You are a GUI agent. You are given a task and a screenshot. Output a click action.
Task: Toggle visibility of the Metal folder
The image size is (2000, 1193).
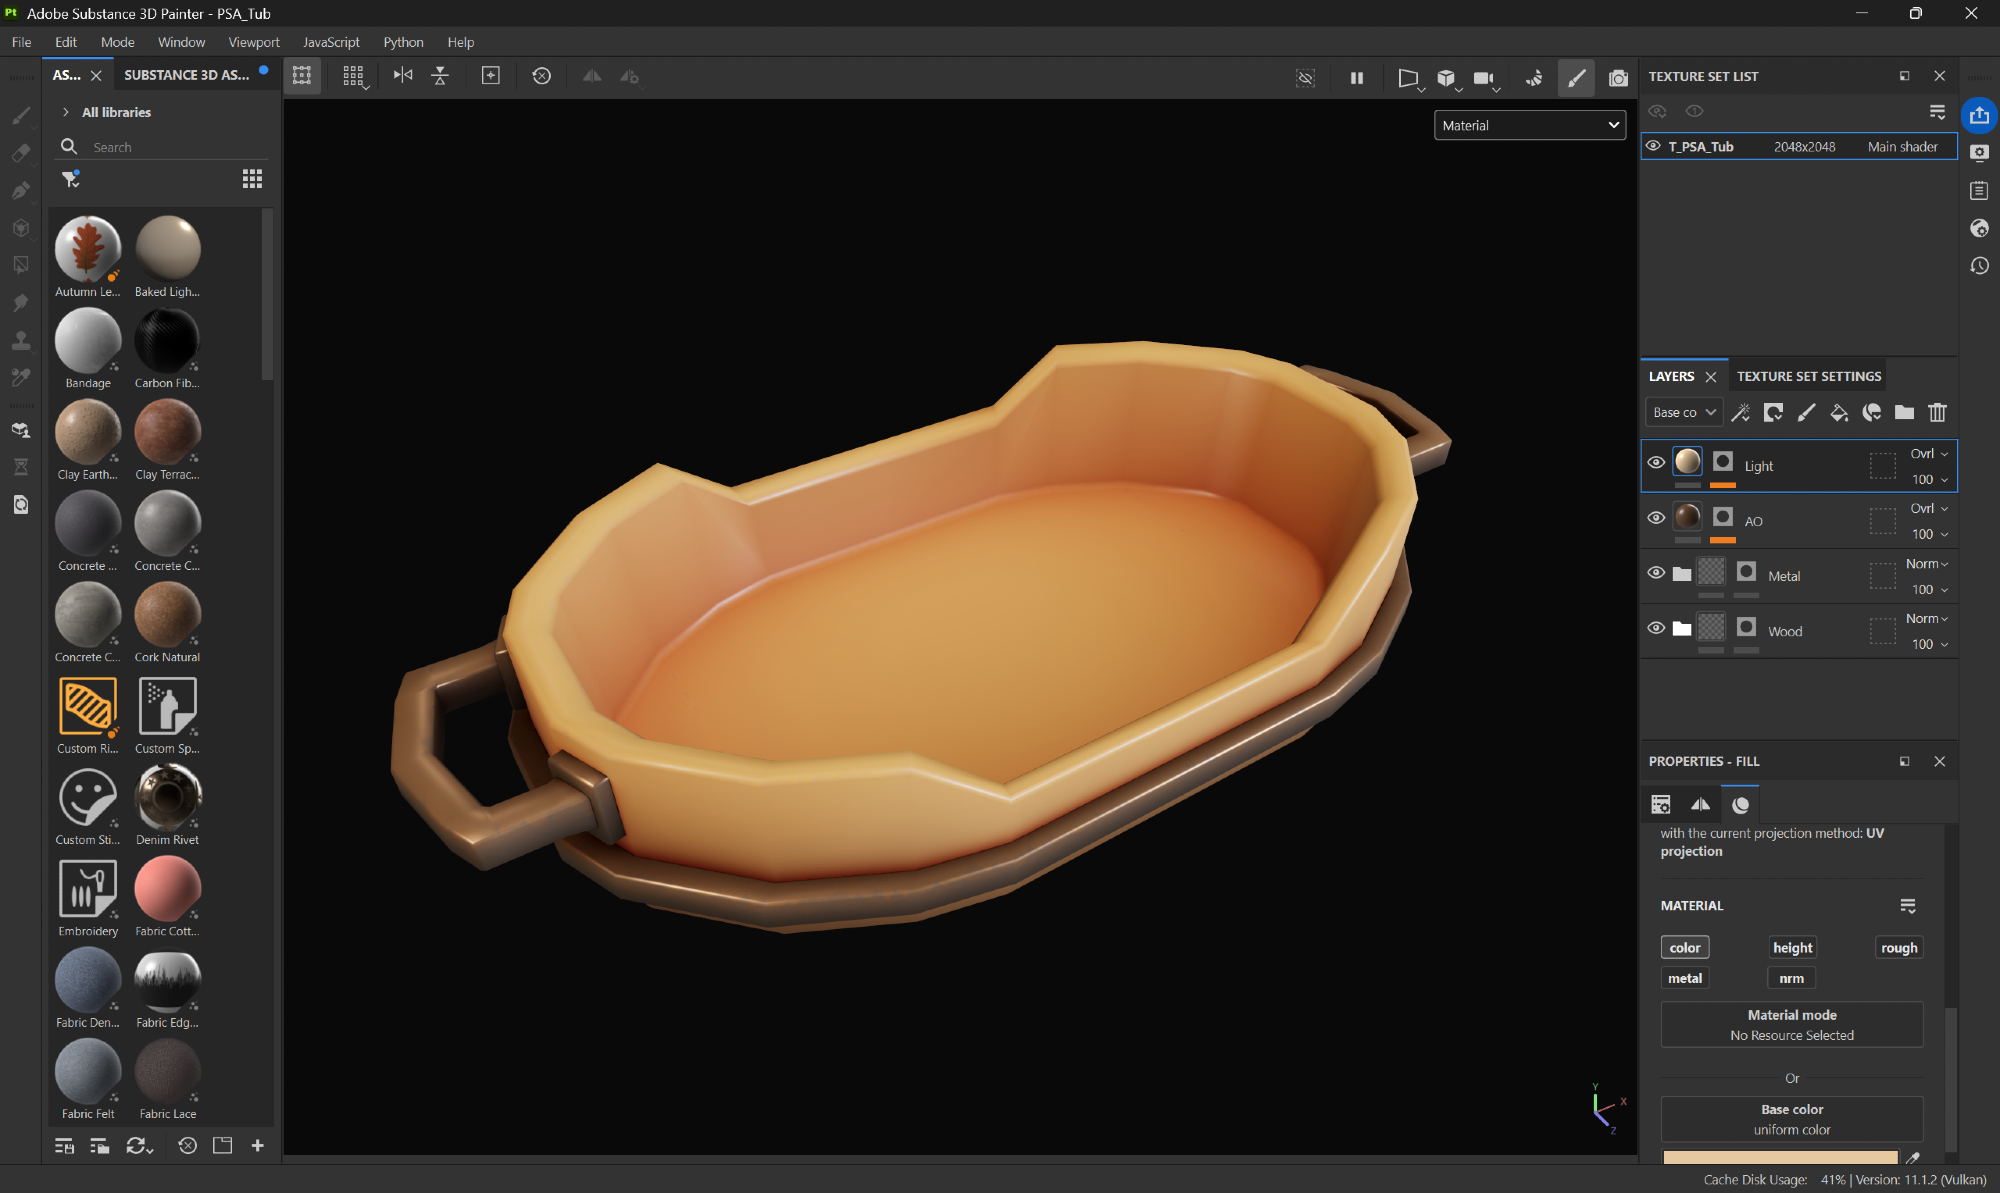(1656, 573)
